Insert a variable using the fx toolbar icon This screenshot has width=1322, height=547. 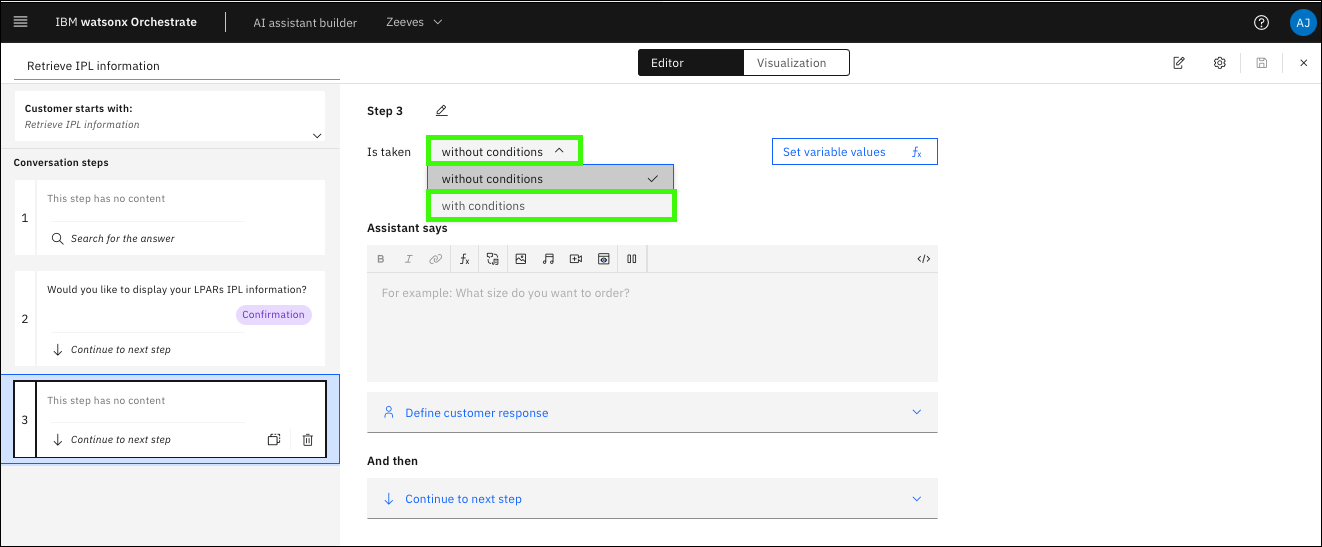pos(464,259)
